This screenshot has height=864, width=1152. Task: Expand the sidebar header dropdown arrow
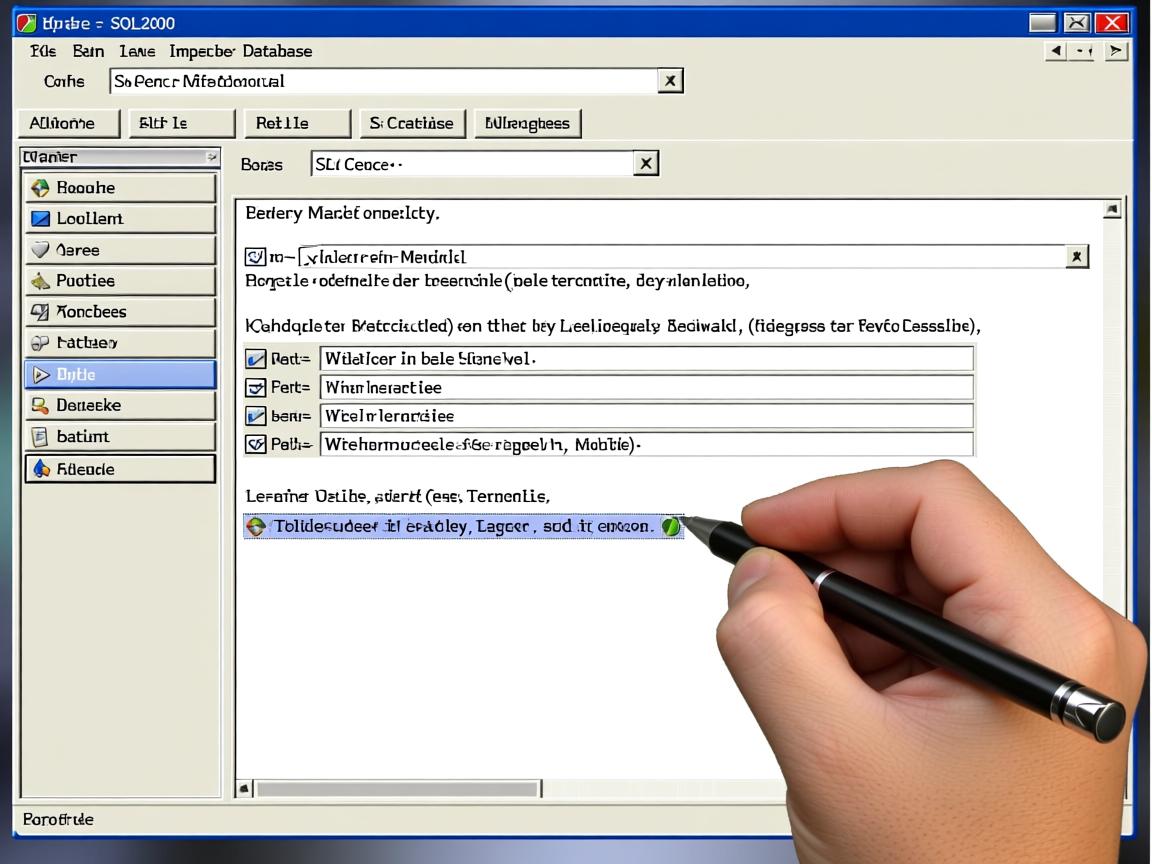point(211,157)
